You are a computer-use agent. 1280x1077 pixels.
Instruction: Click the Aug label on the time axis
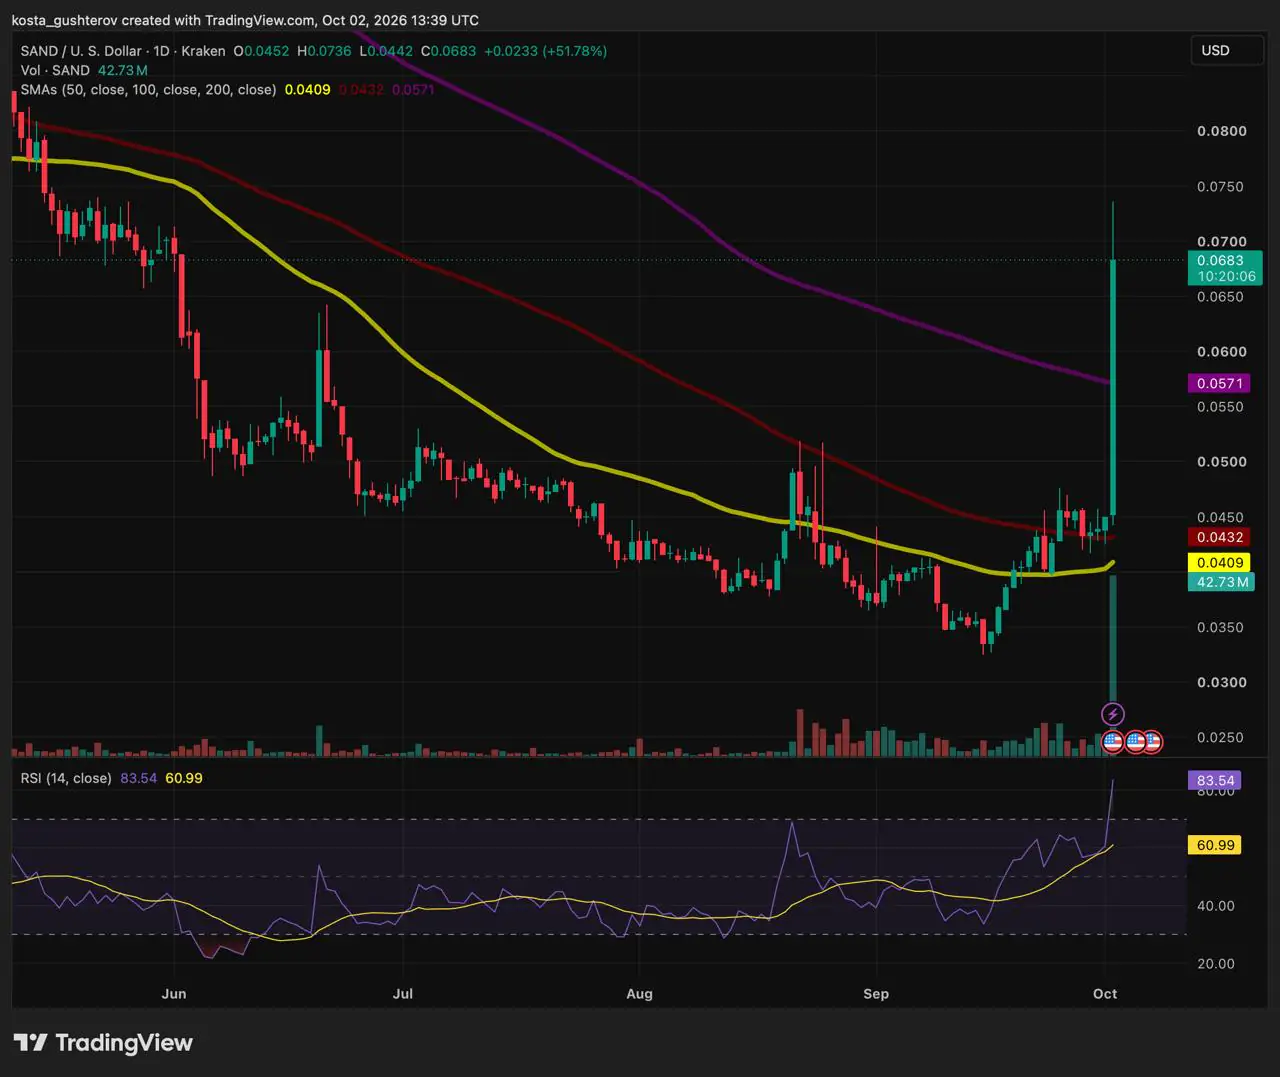pos(639,994)
